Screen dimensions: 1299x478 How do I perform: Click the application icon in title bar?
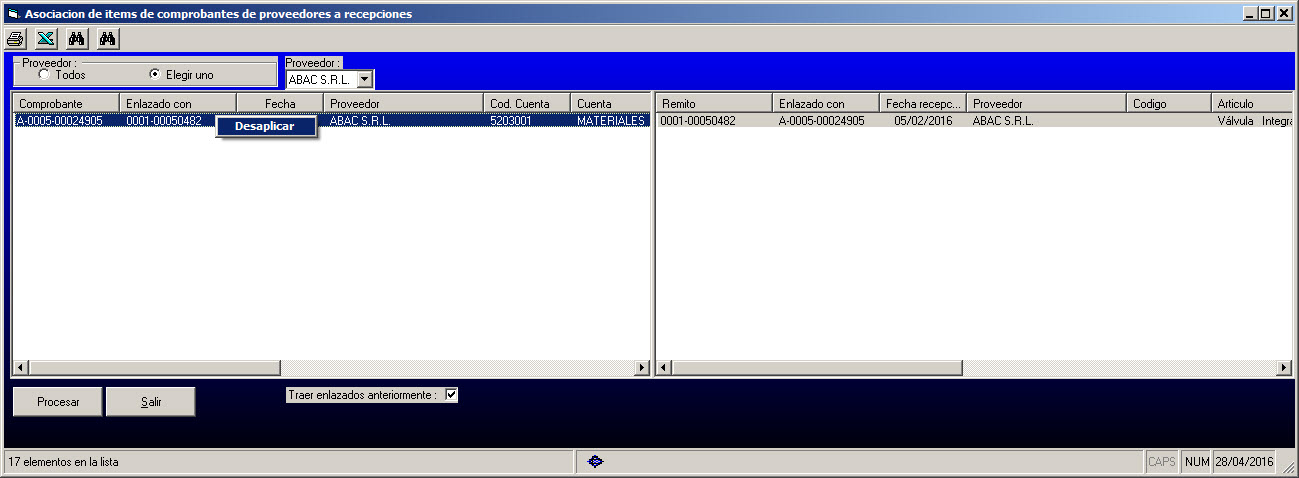point(13,14)
